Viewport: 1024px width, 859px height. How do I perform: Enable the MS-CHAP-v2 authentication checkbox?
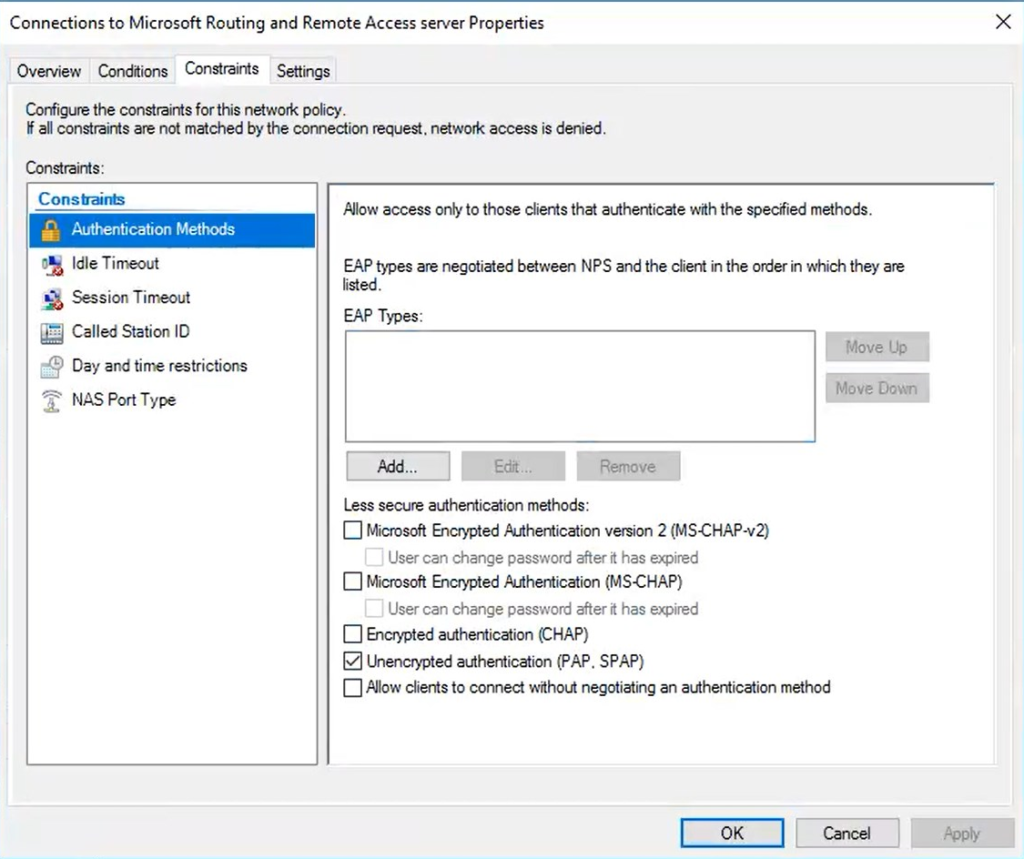[352, 530]
